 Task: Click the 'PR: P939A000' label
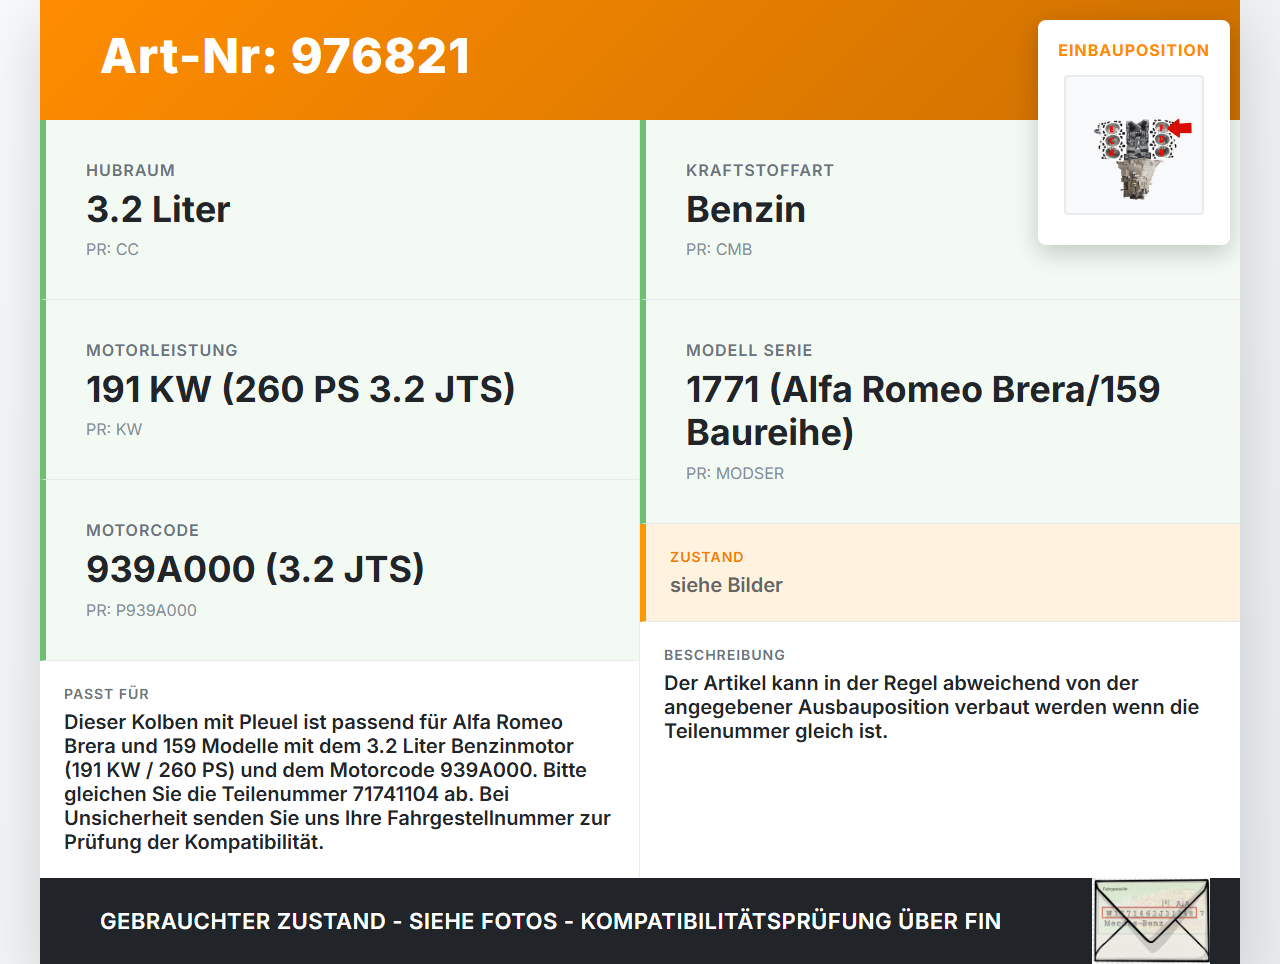(141, 610)
